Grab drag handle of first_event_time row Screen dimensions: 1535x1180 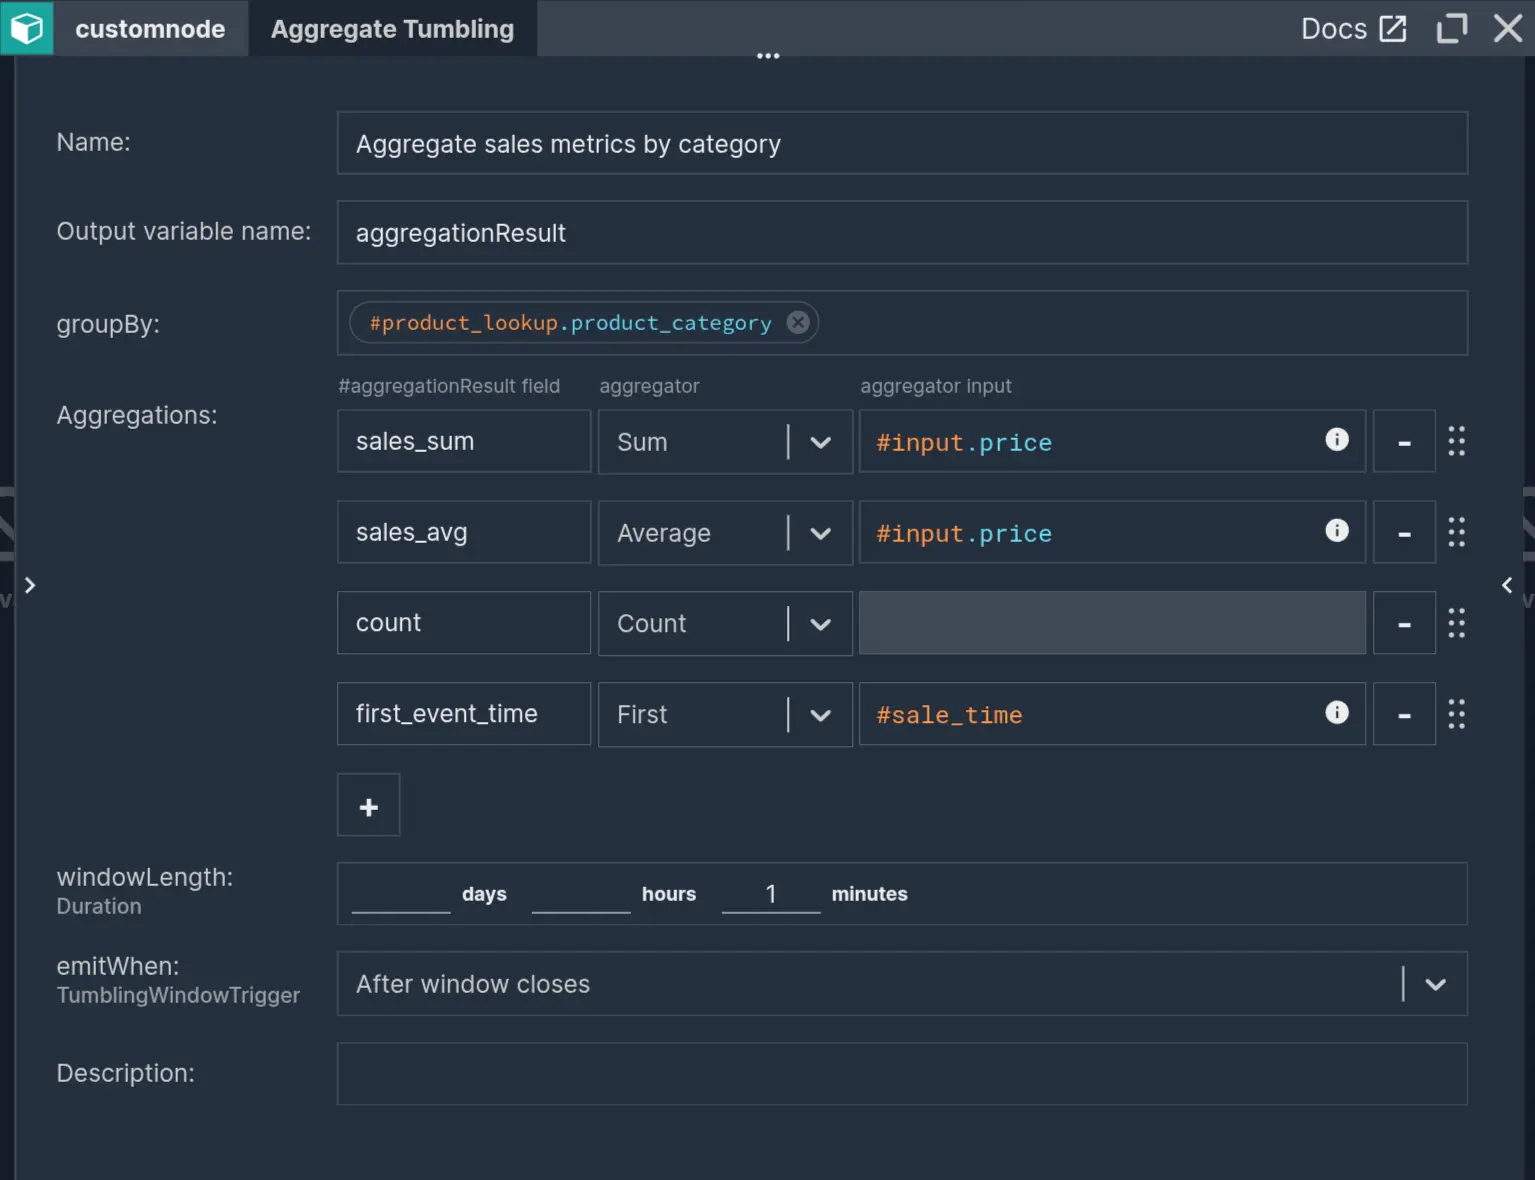pyautogui.click(x=1456, y=714)
